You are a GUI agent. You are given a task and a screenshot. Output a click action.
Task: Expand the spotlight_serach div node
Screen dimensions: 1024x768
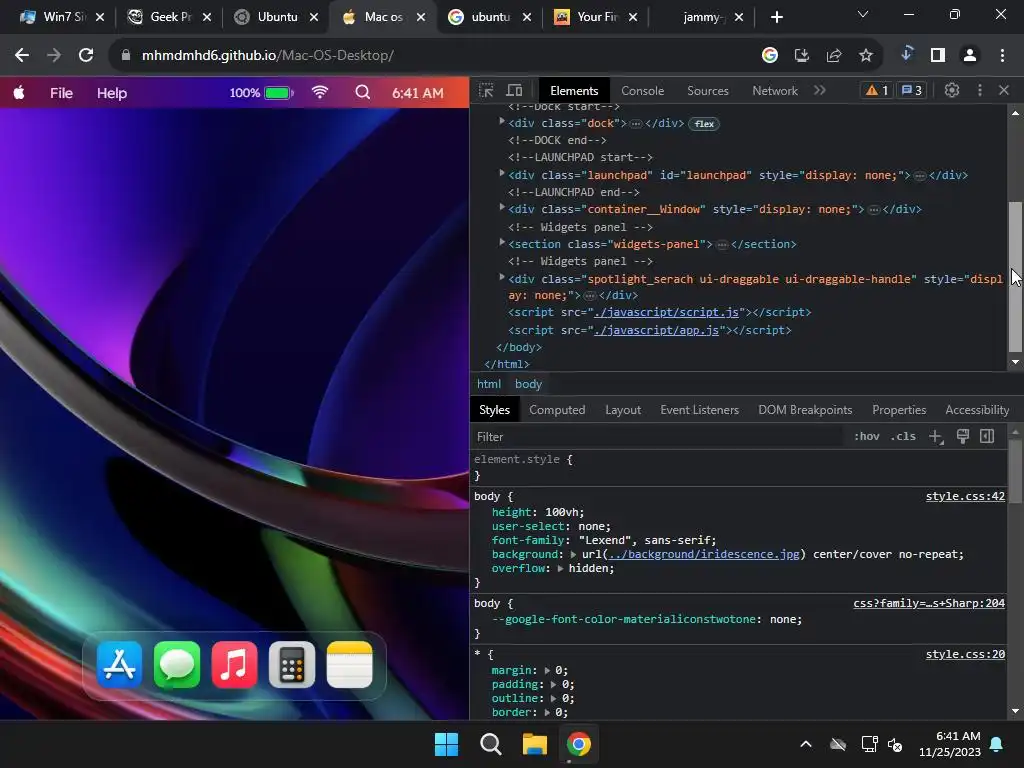click(x=502, y=278)
